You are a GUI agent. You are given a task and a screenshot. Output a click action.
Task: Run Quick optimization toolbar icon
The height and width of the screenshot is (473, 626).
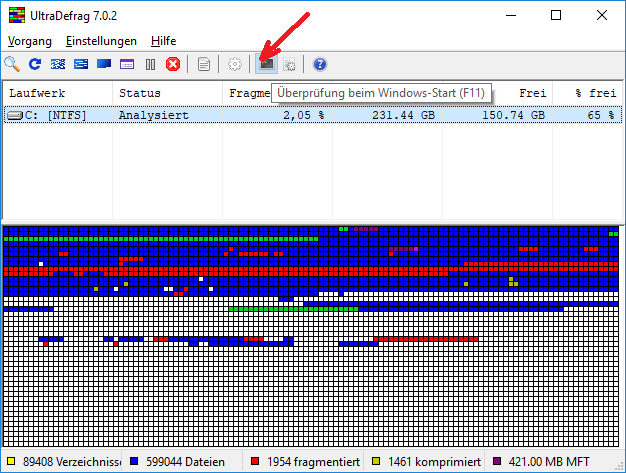point(81,64)
